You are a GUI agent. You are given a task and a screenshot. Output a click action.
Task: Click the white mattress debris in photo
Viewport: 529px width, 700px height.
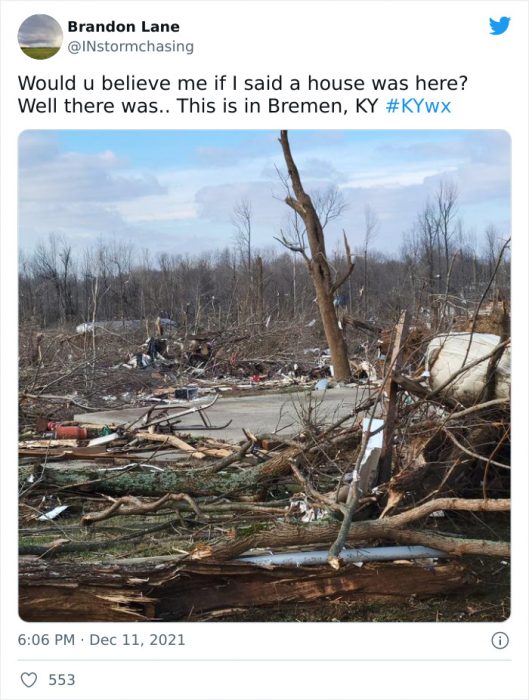[x=467, y=365]
